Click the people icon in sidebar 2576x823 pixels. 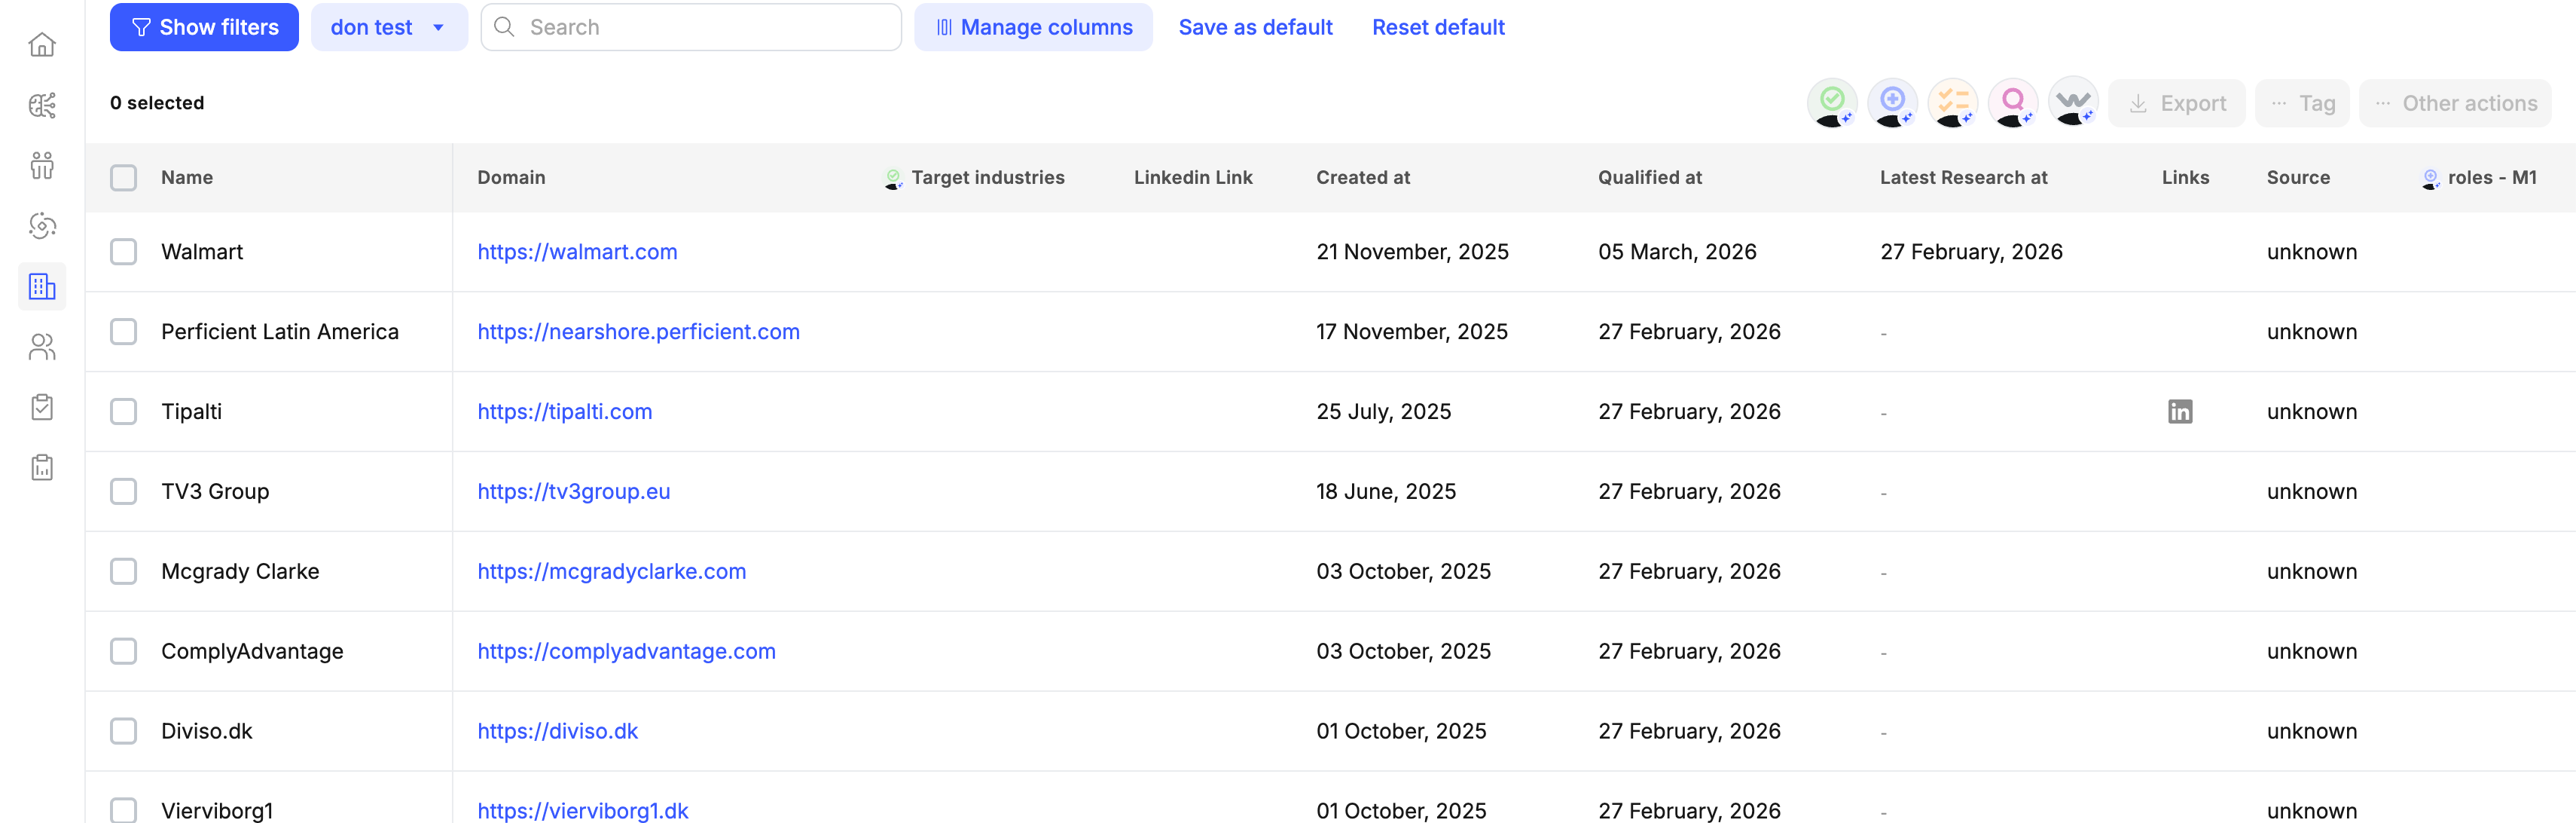[42, 347]
